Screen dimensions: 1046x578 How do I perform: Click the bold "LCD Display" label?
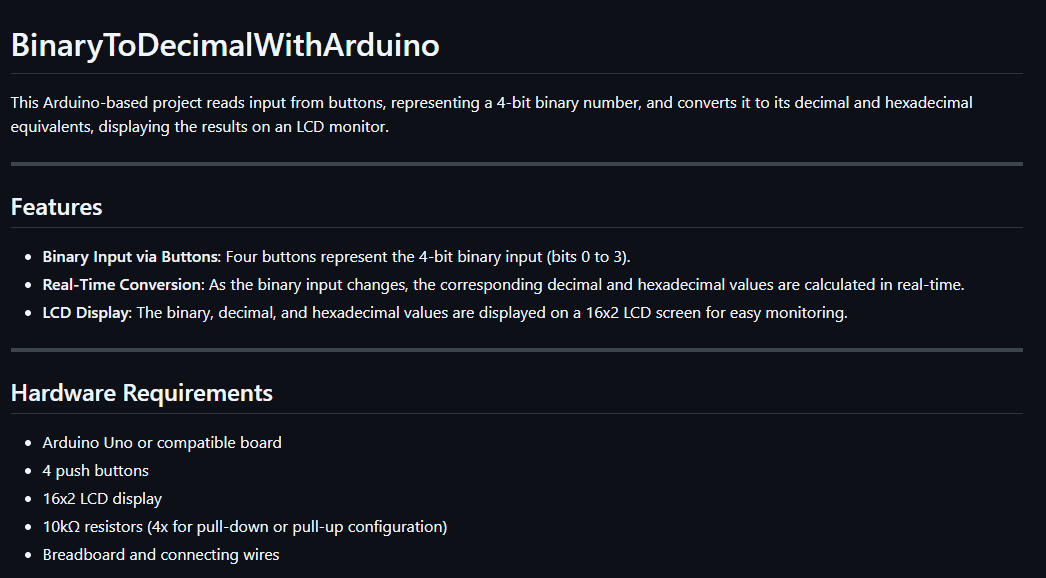86,312
